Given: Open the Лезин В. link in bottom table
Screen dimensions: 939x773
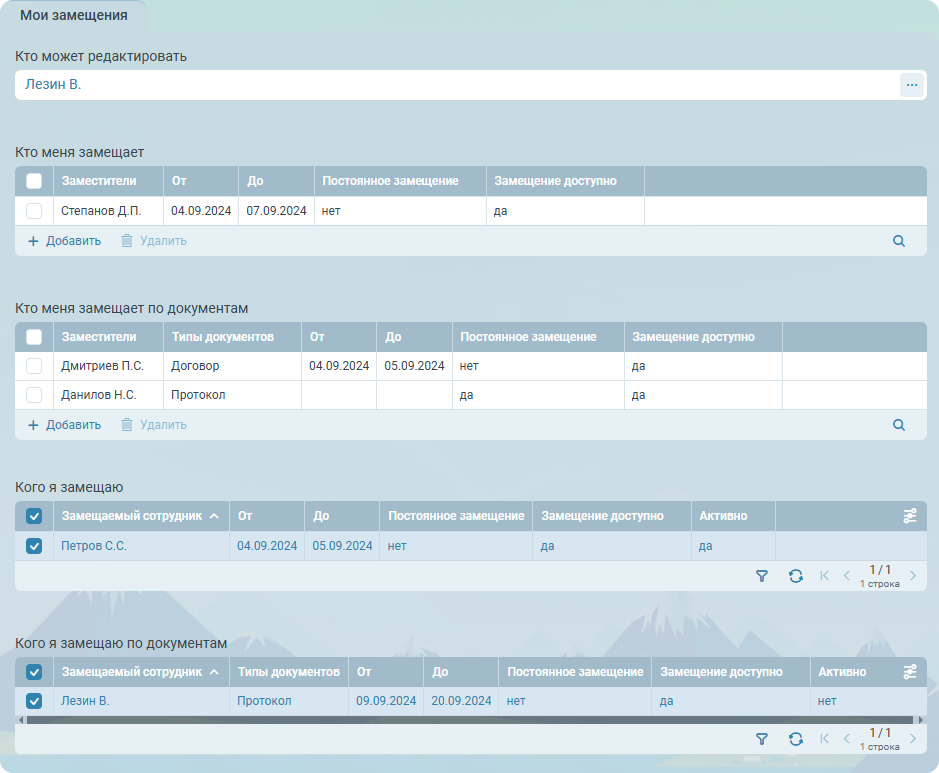Looking at the screenshot, I should pos(85,701).
